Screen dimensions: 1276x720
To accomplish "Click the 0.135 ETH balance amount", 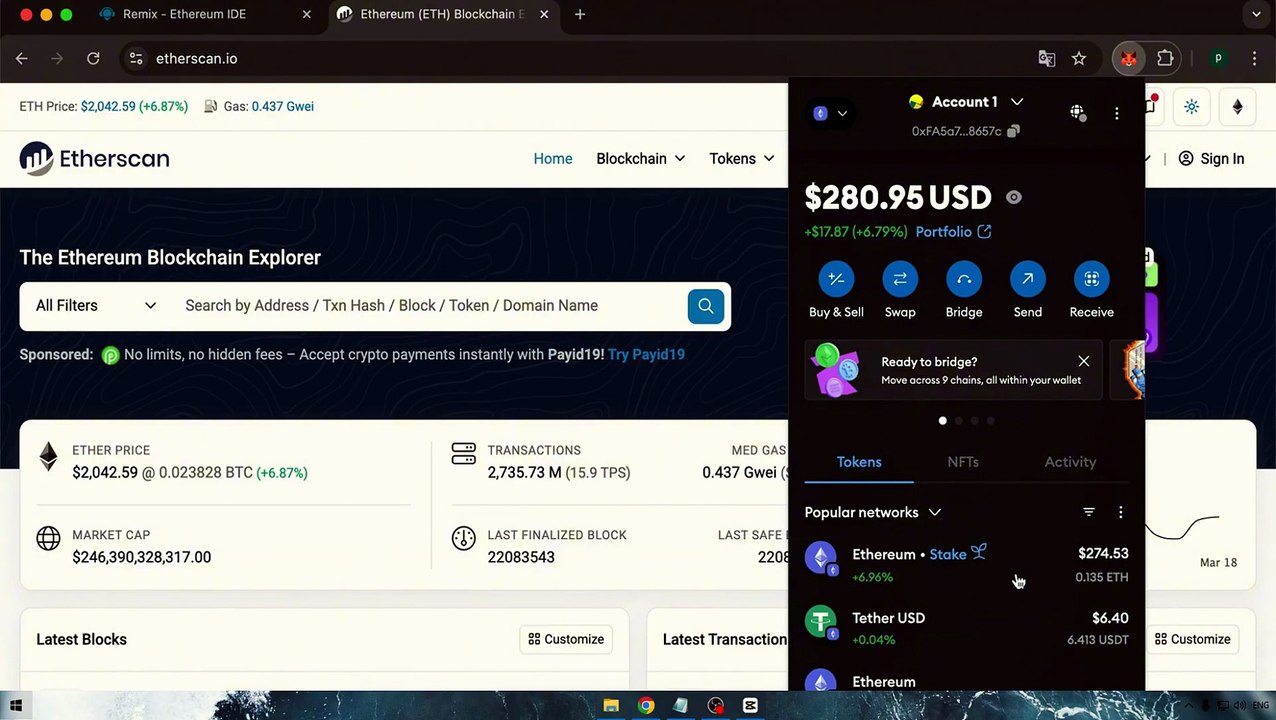I will [1102, 577].
